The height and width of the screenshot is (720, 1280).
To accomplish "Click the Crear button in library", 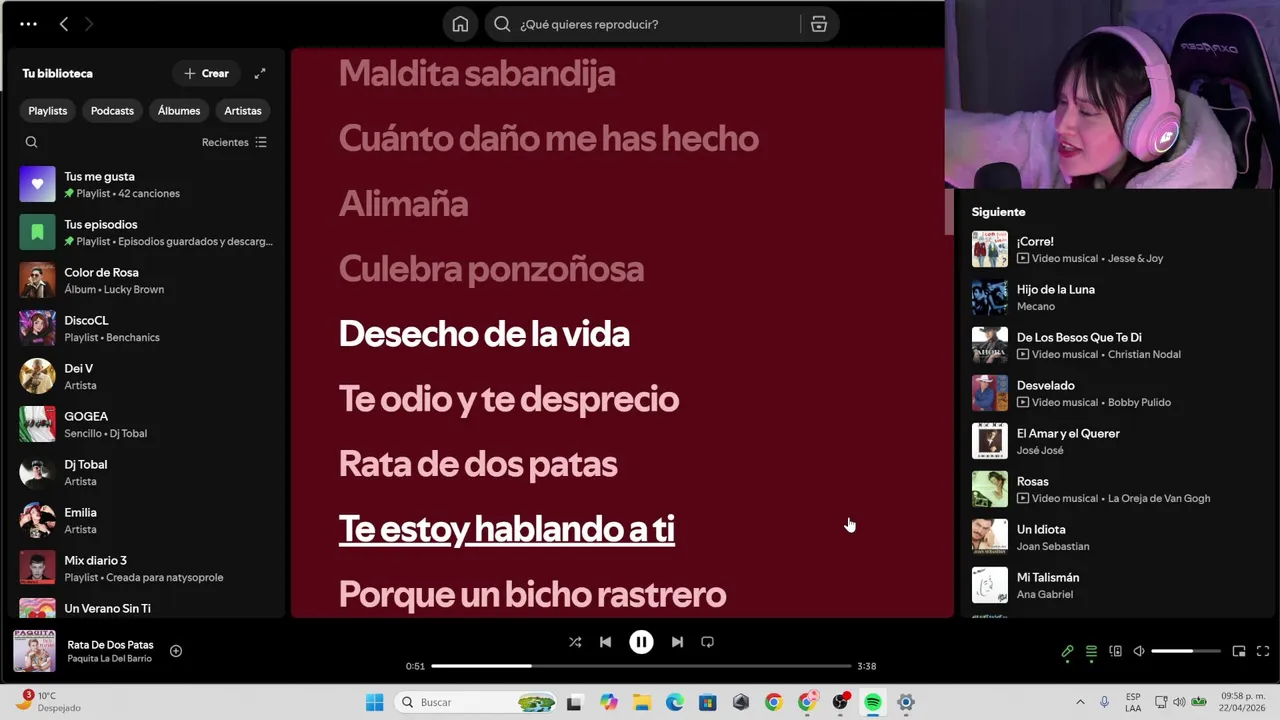I will [x=206, y=73].
